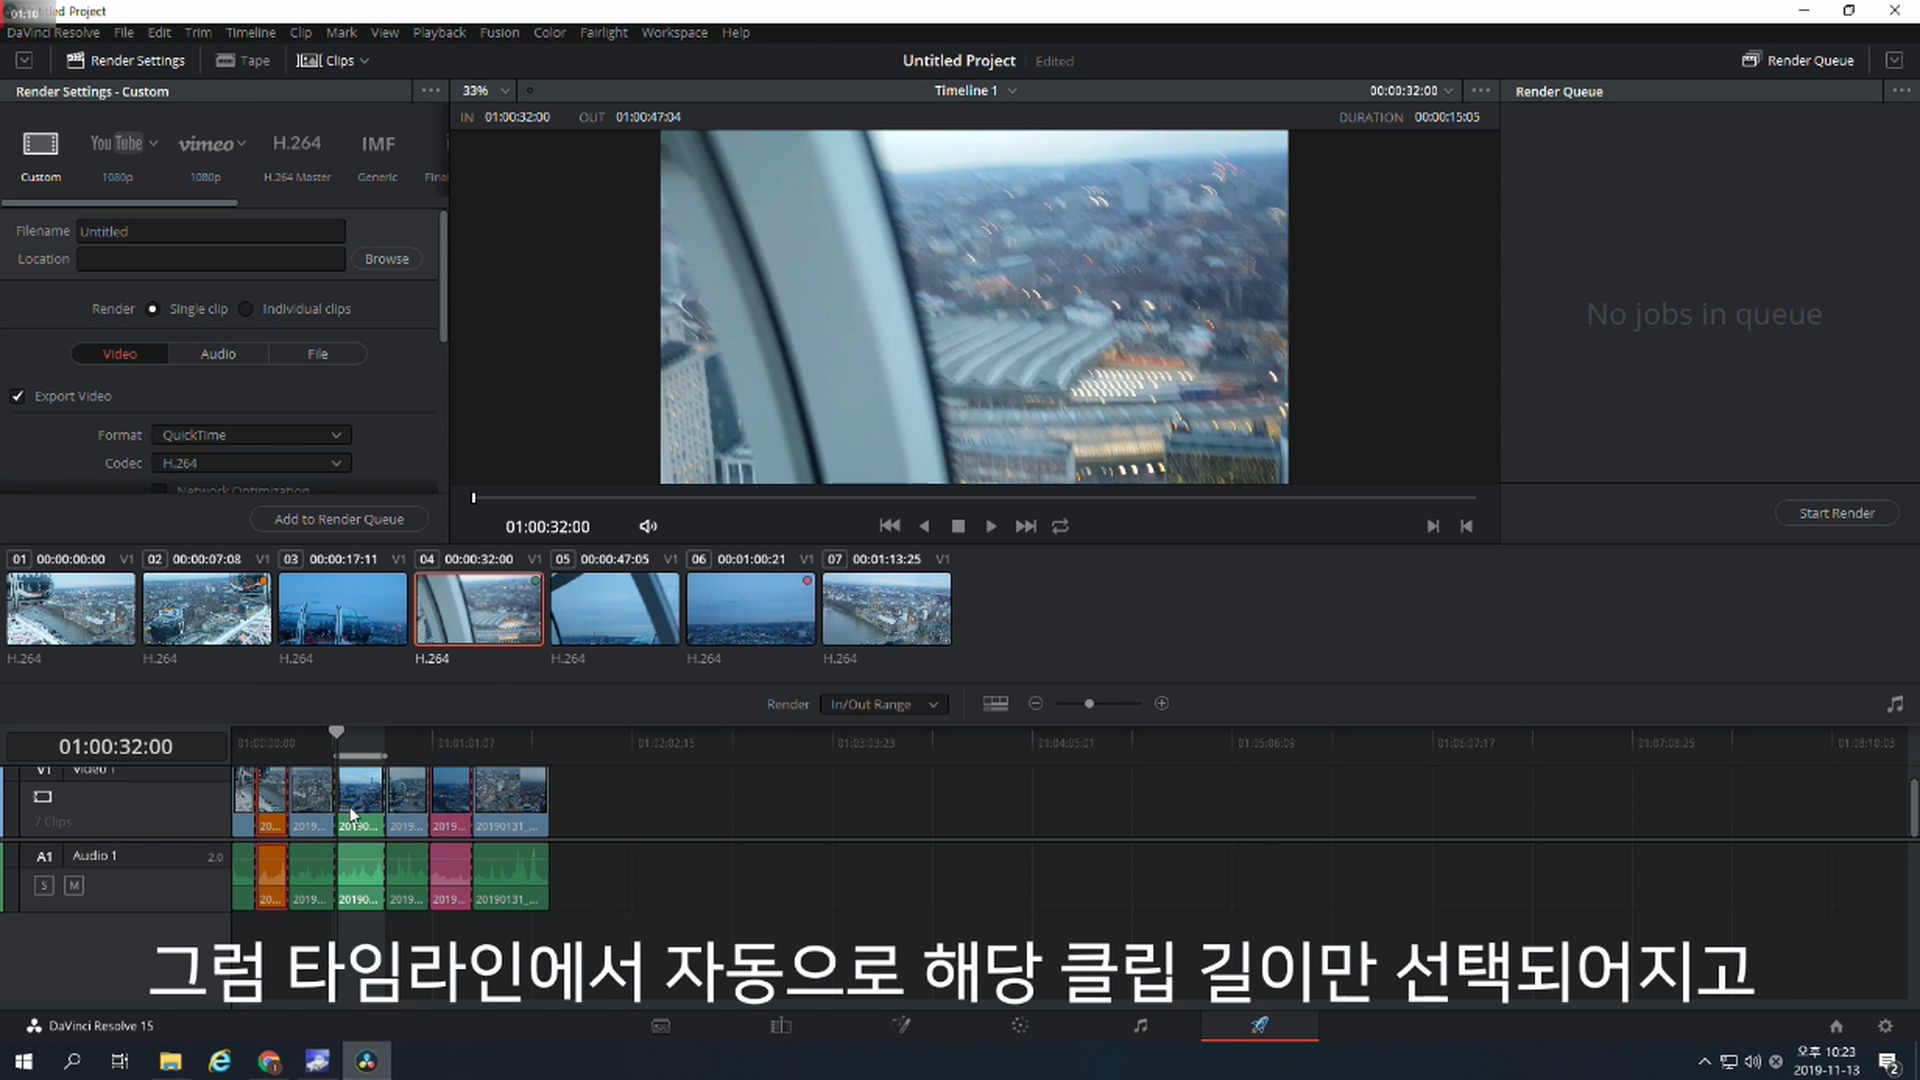Click the loop playback icon
This screenshot has height=1080, width=1920.
1060,526
